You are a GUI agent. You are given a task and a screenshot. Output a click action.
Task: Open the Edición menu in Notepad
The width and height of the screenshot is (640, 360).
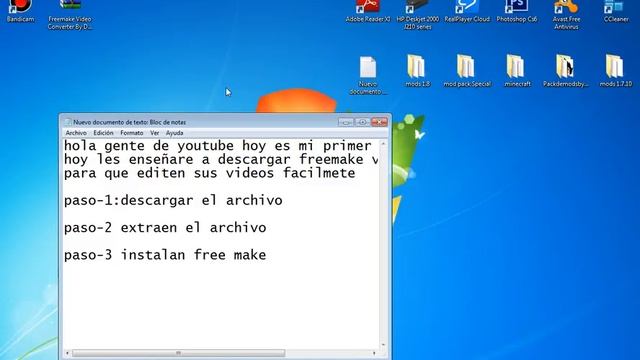tap(103, 133)
